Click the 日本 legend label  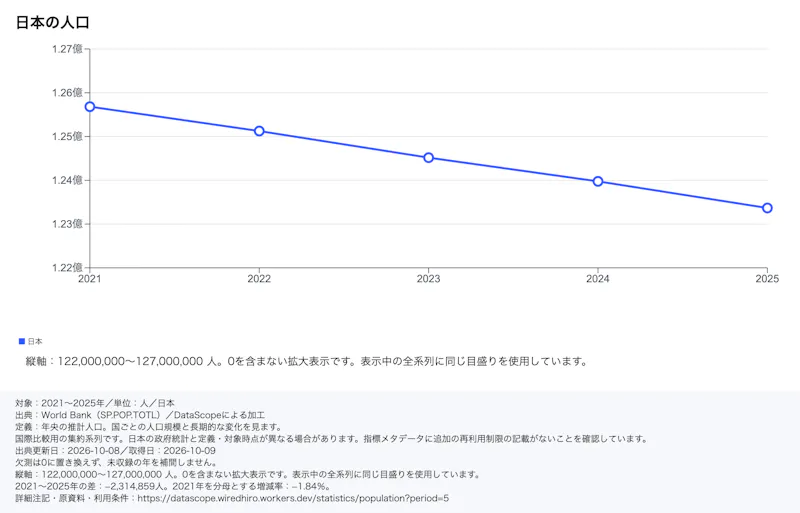click(35, 341)
